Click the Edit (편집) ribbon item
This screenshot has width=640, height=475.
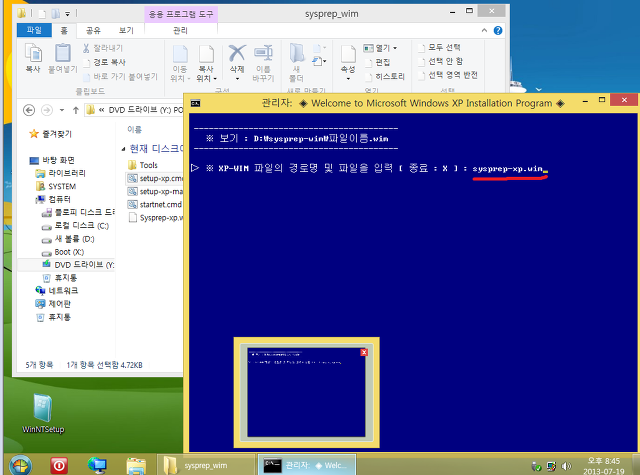378,62
